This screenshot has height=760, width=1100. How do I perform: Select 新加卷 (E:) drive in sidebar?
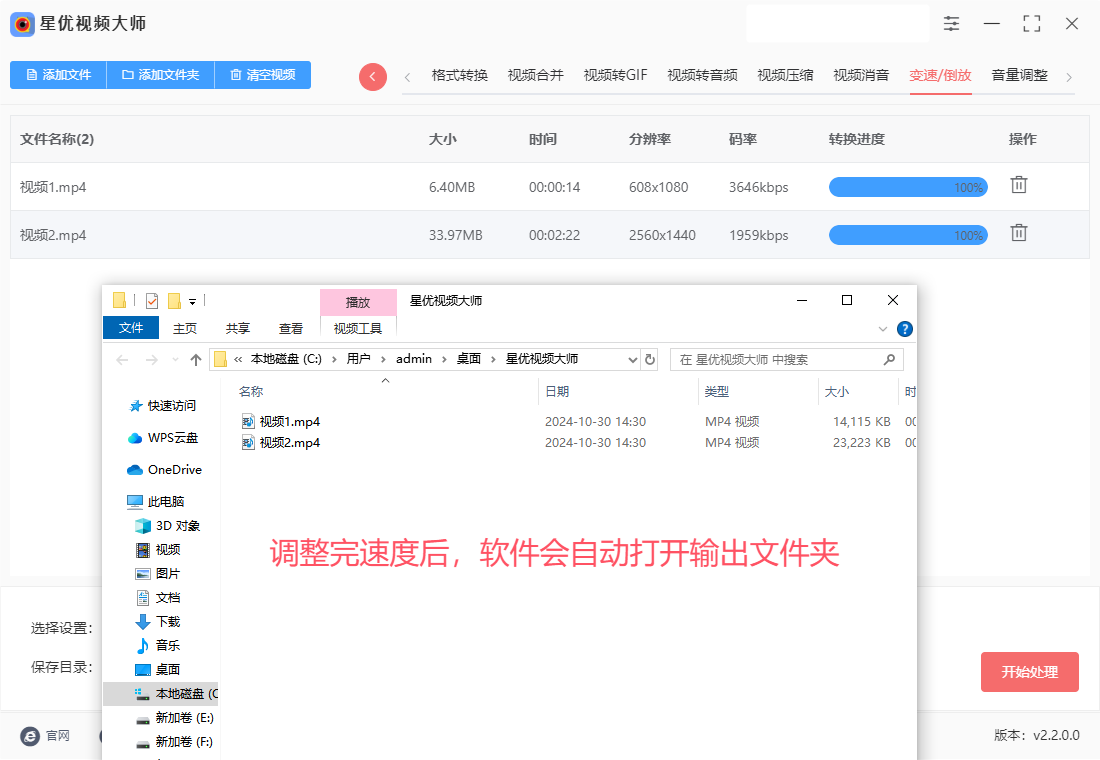pos(174,718)
